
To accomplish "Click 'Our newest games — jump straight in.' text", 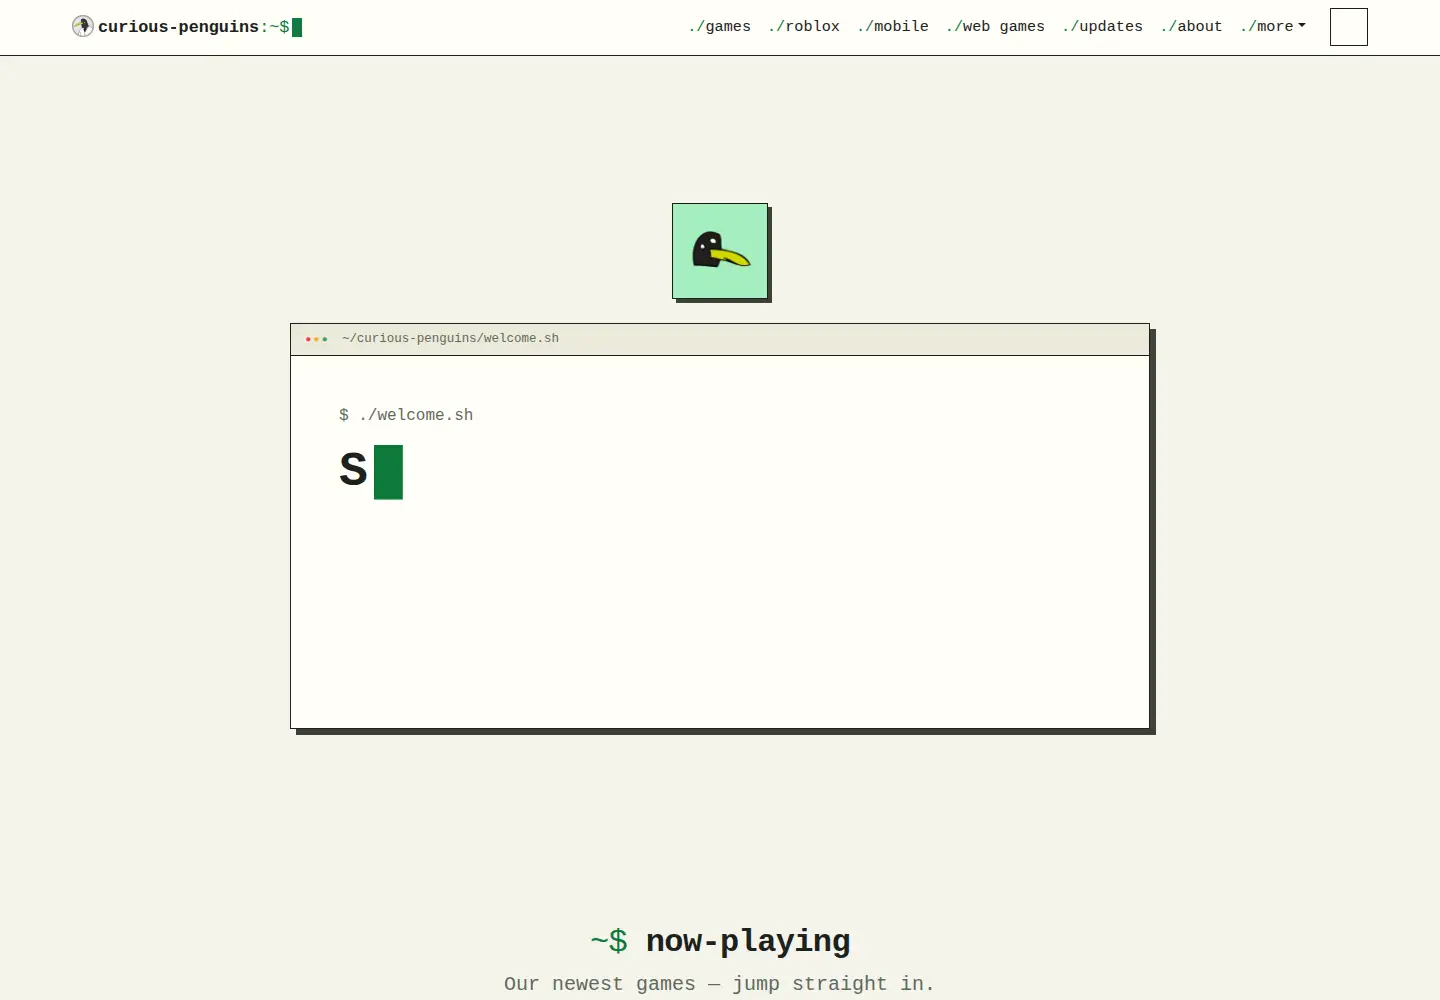I will (719, 984).
